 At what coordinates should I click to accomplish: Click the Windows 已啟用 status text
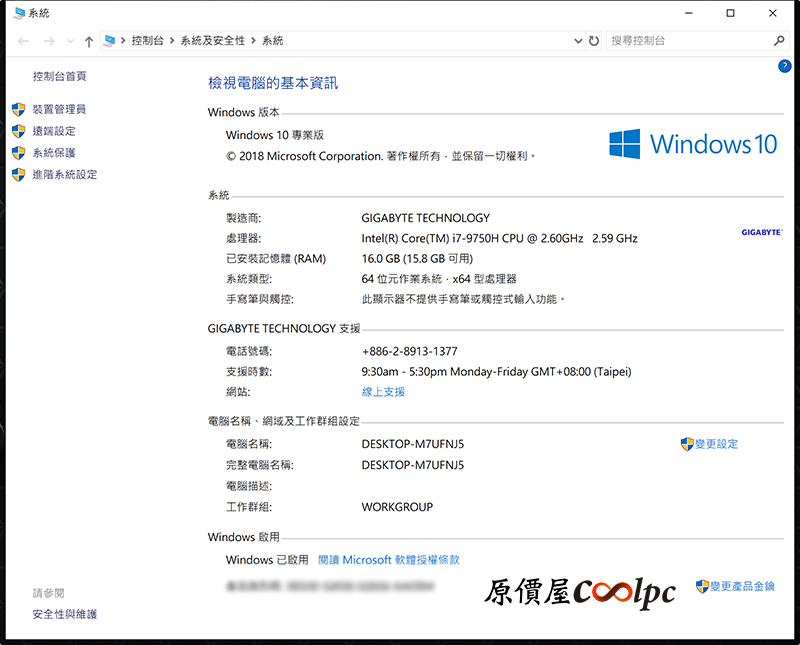point(267,560)
